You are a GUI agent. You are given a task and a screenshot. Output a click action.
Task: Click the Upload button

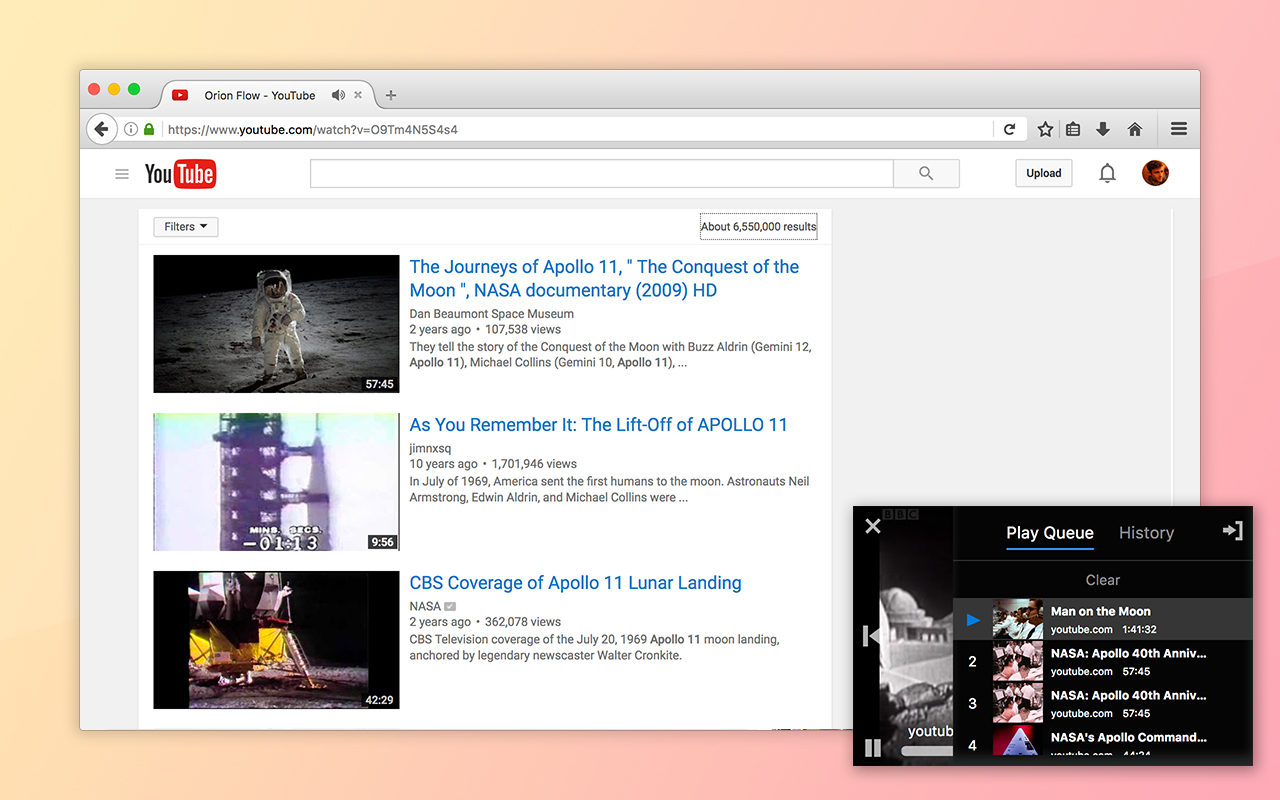(1043, 173)
